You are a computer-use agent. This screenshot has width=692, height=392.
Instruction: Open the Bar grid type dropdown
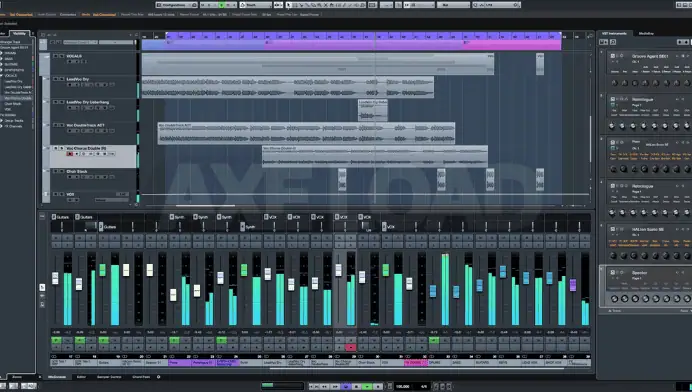click(x=453, y=5)
